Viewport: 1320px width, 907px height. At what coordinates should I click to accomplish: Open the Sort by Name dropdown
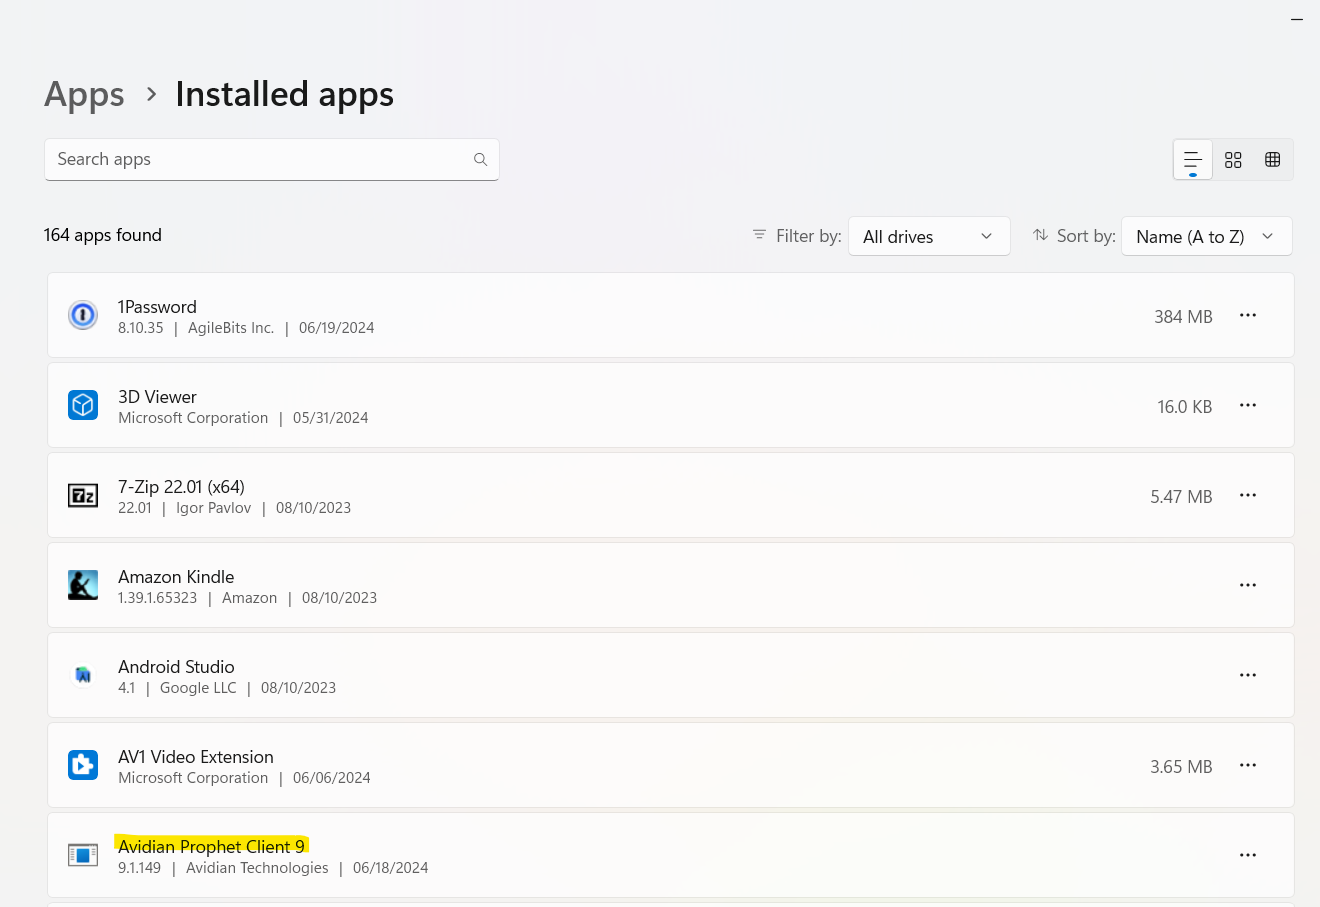[1206, 237]
